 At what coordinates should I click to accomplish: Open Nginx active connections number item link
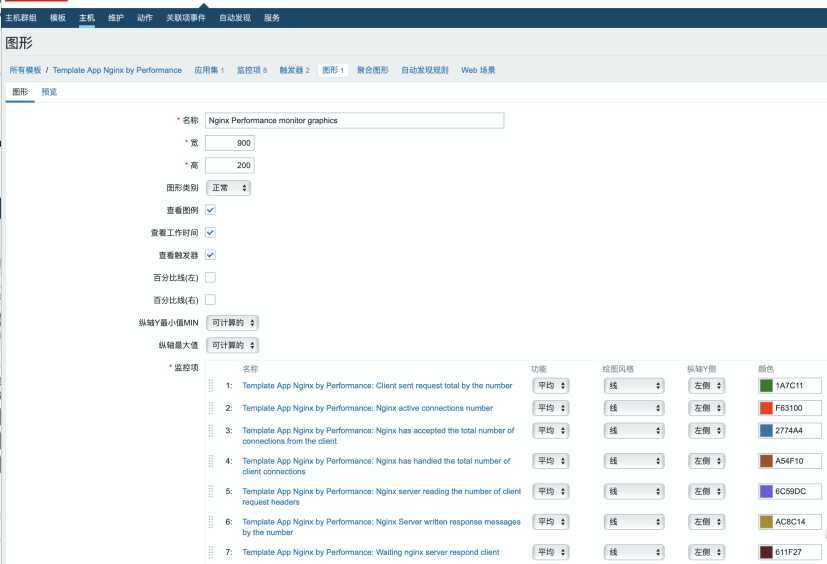pos(368,408)
